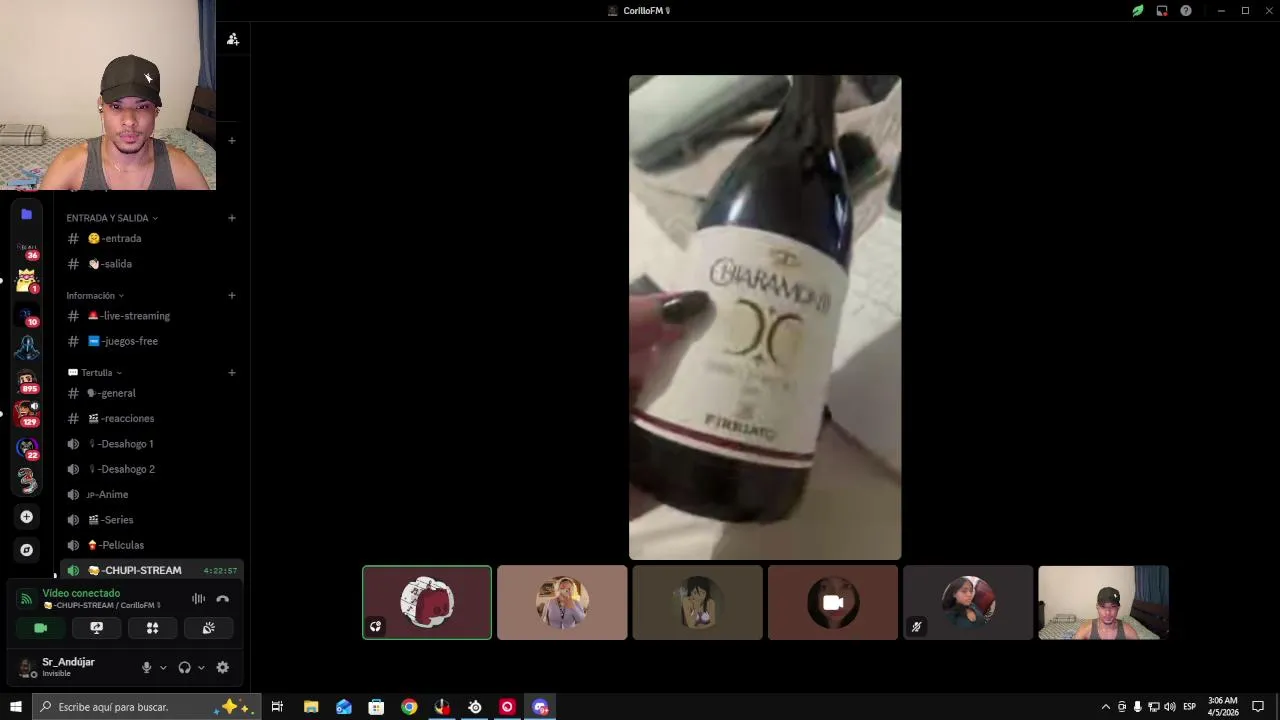Open the -salida text channel

150,264
